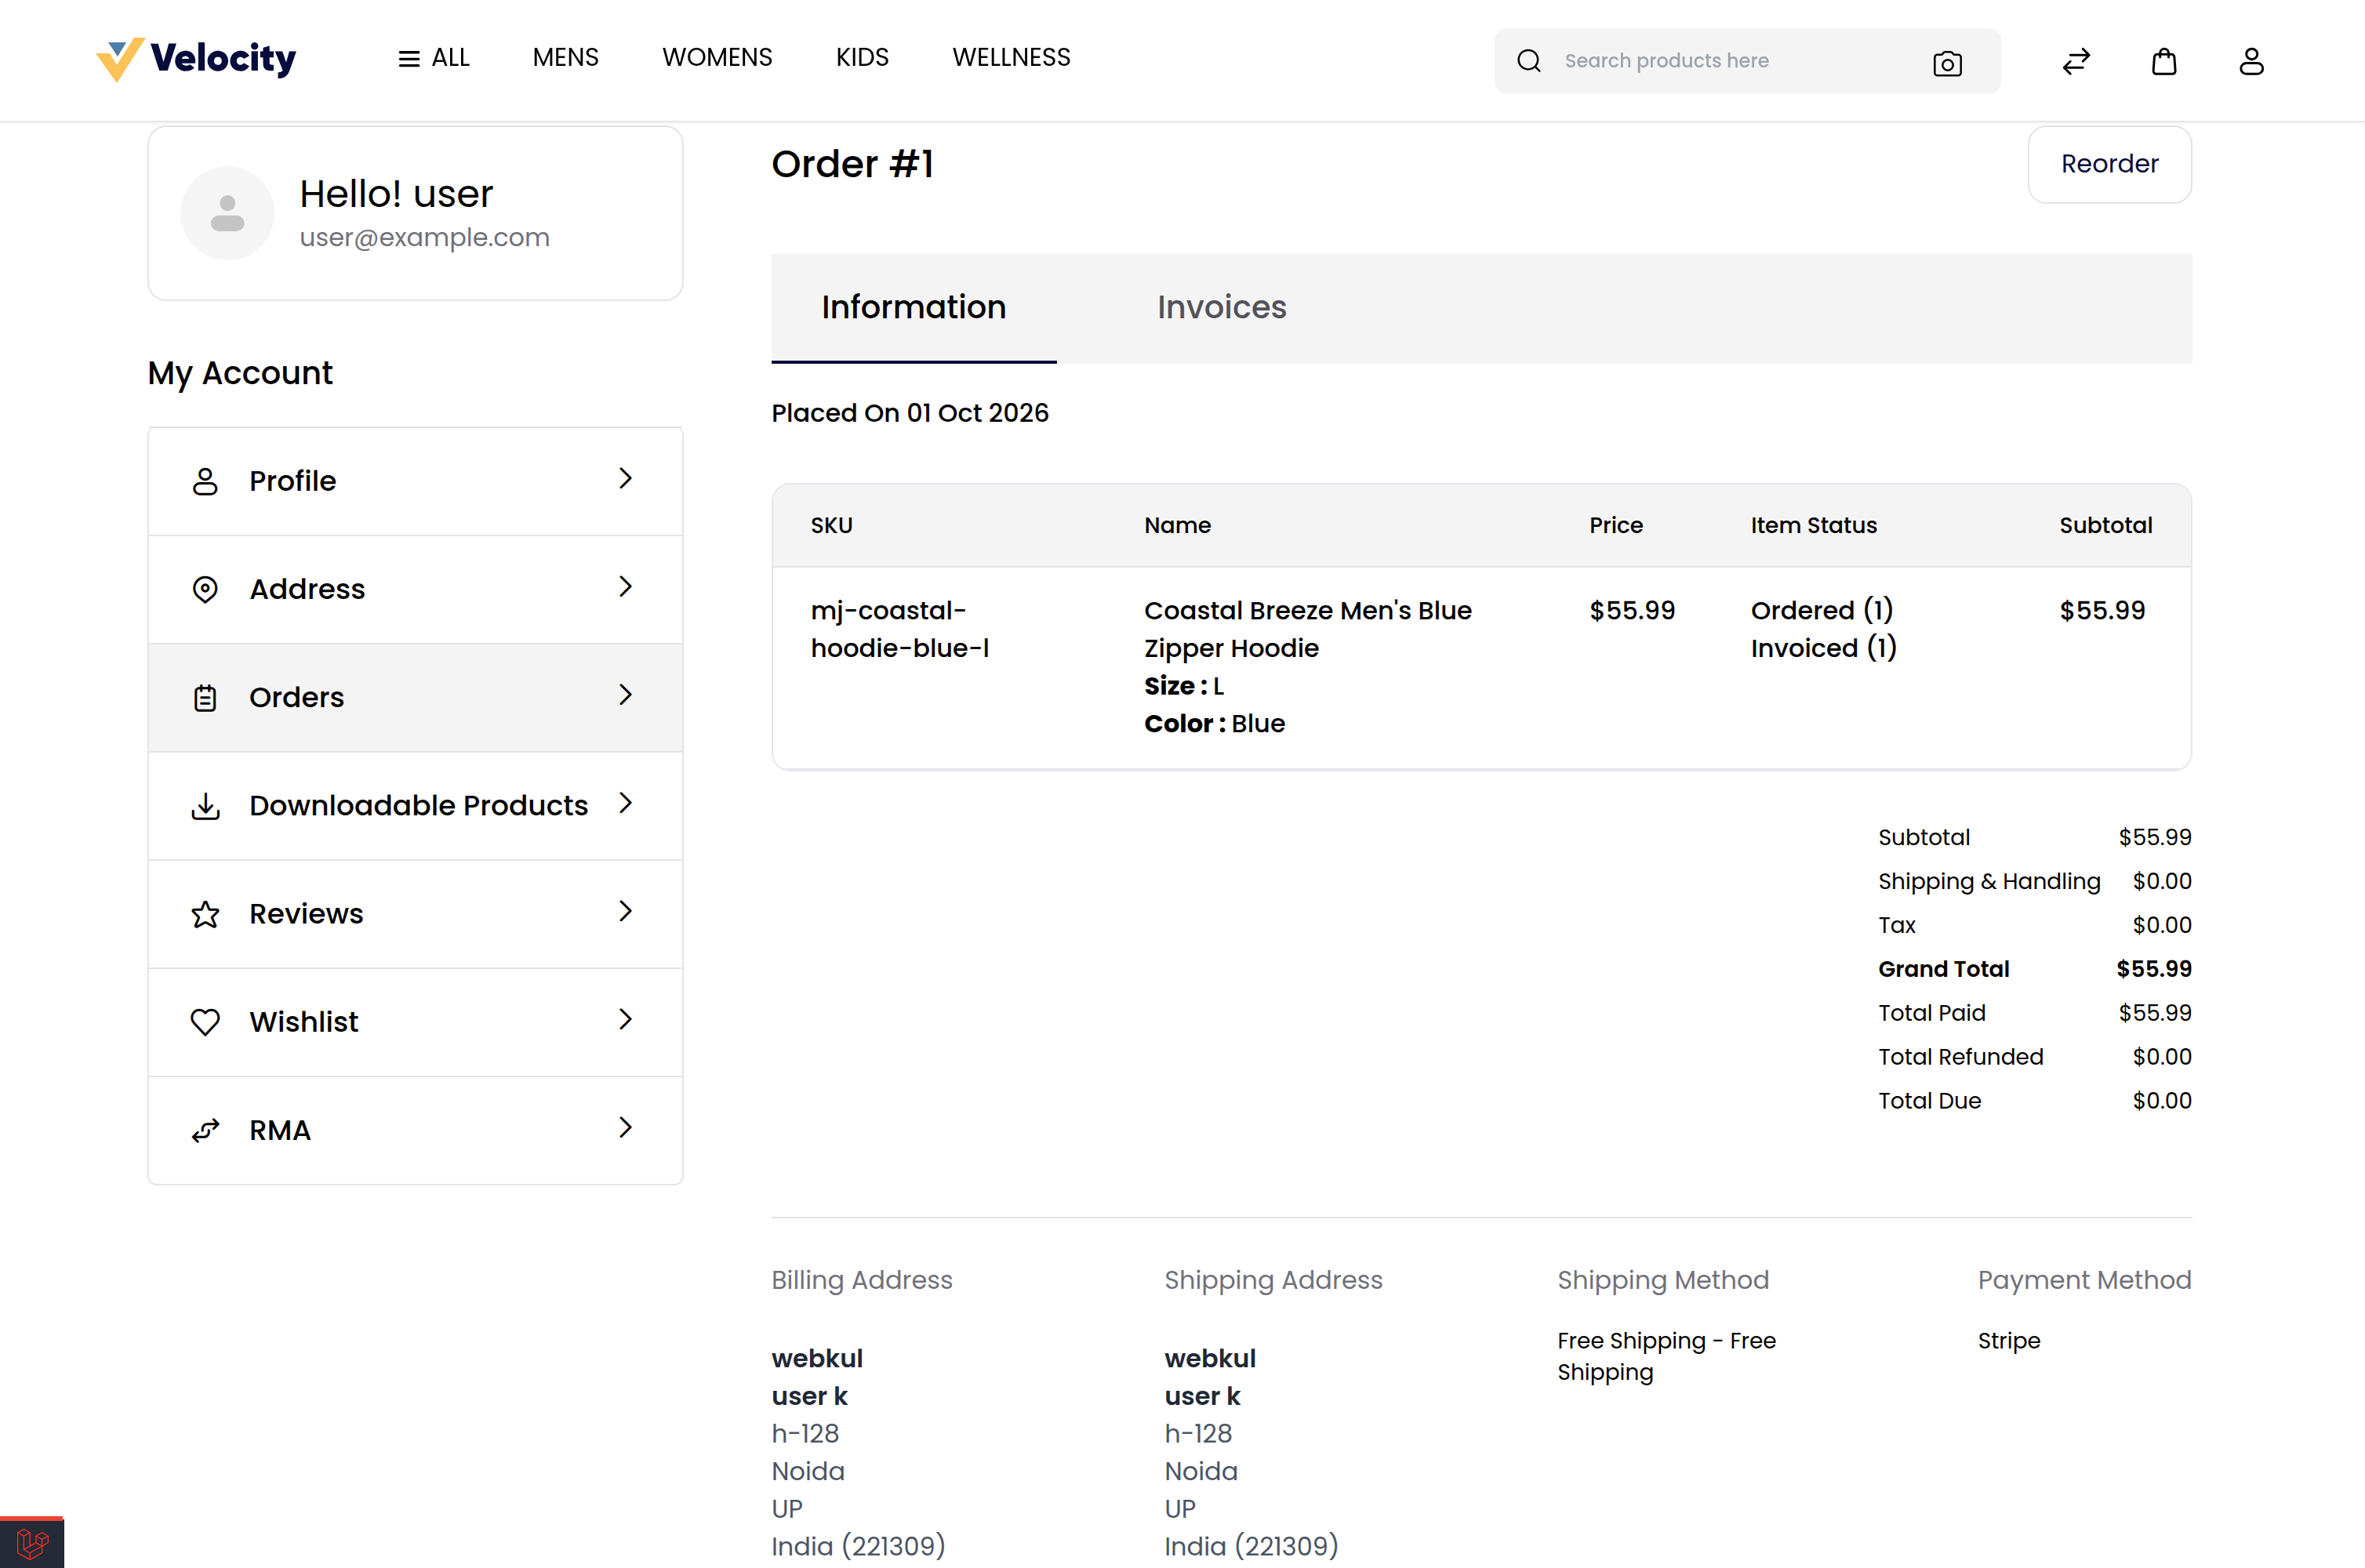Expand the Orders chevron arrow
This screenshot has height=1568, width=2365.
pyautogui.click(x=625, y=695)
